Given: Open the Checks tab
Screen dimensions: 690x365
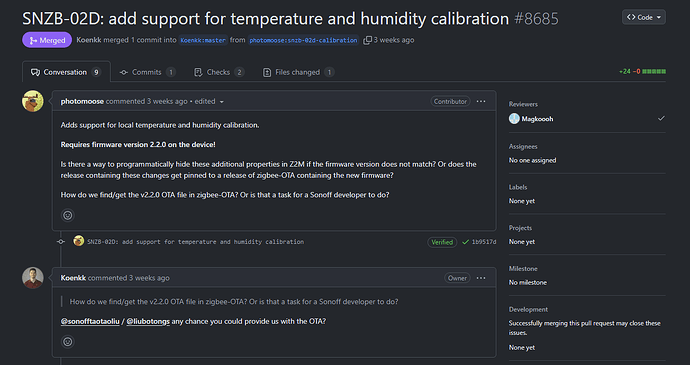Looking at the screenshot, I should pos(219,72).
